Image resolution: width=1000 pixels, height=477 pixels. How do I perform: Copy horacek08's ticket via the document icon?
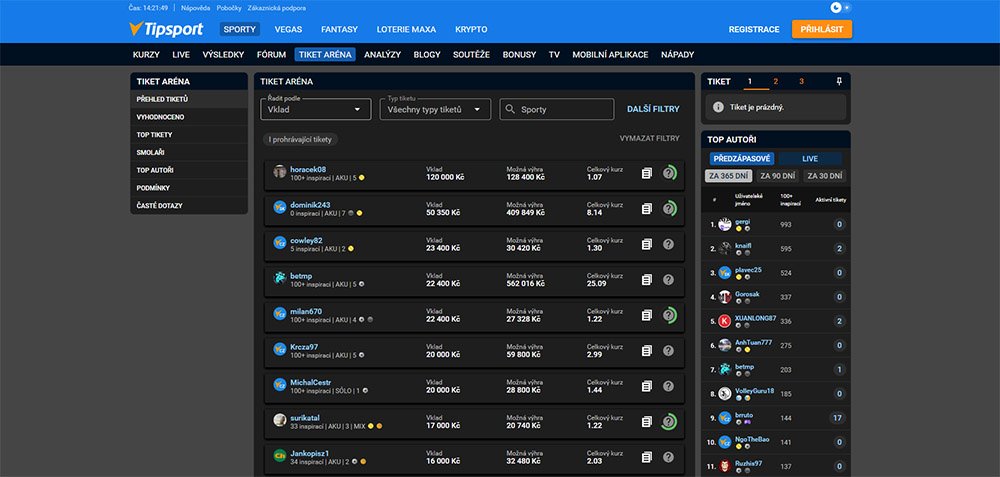(647, 173)
